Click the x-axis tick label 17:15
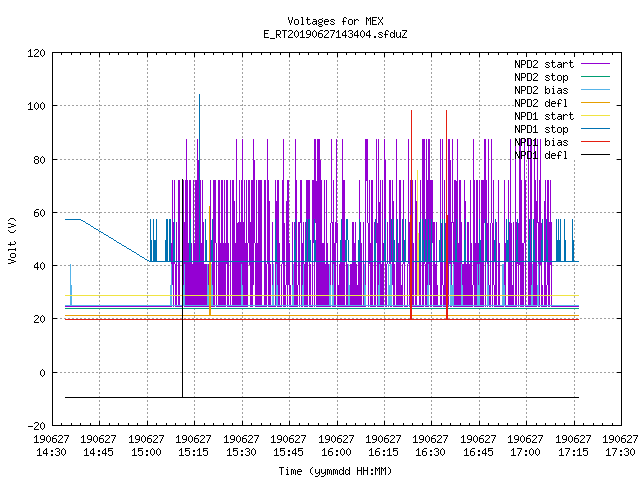This screenshot has height=480, width=640. pyautogui.click(x=573, y=452)
